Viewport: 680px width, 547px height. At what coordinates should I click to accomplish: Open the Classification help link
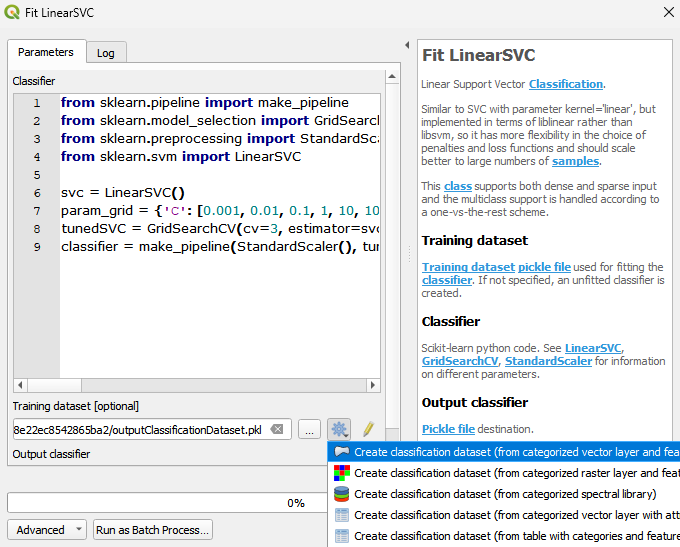click(x=566, y=84)
